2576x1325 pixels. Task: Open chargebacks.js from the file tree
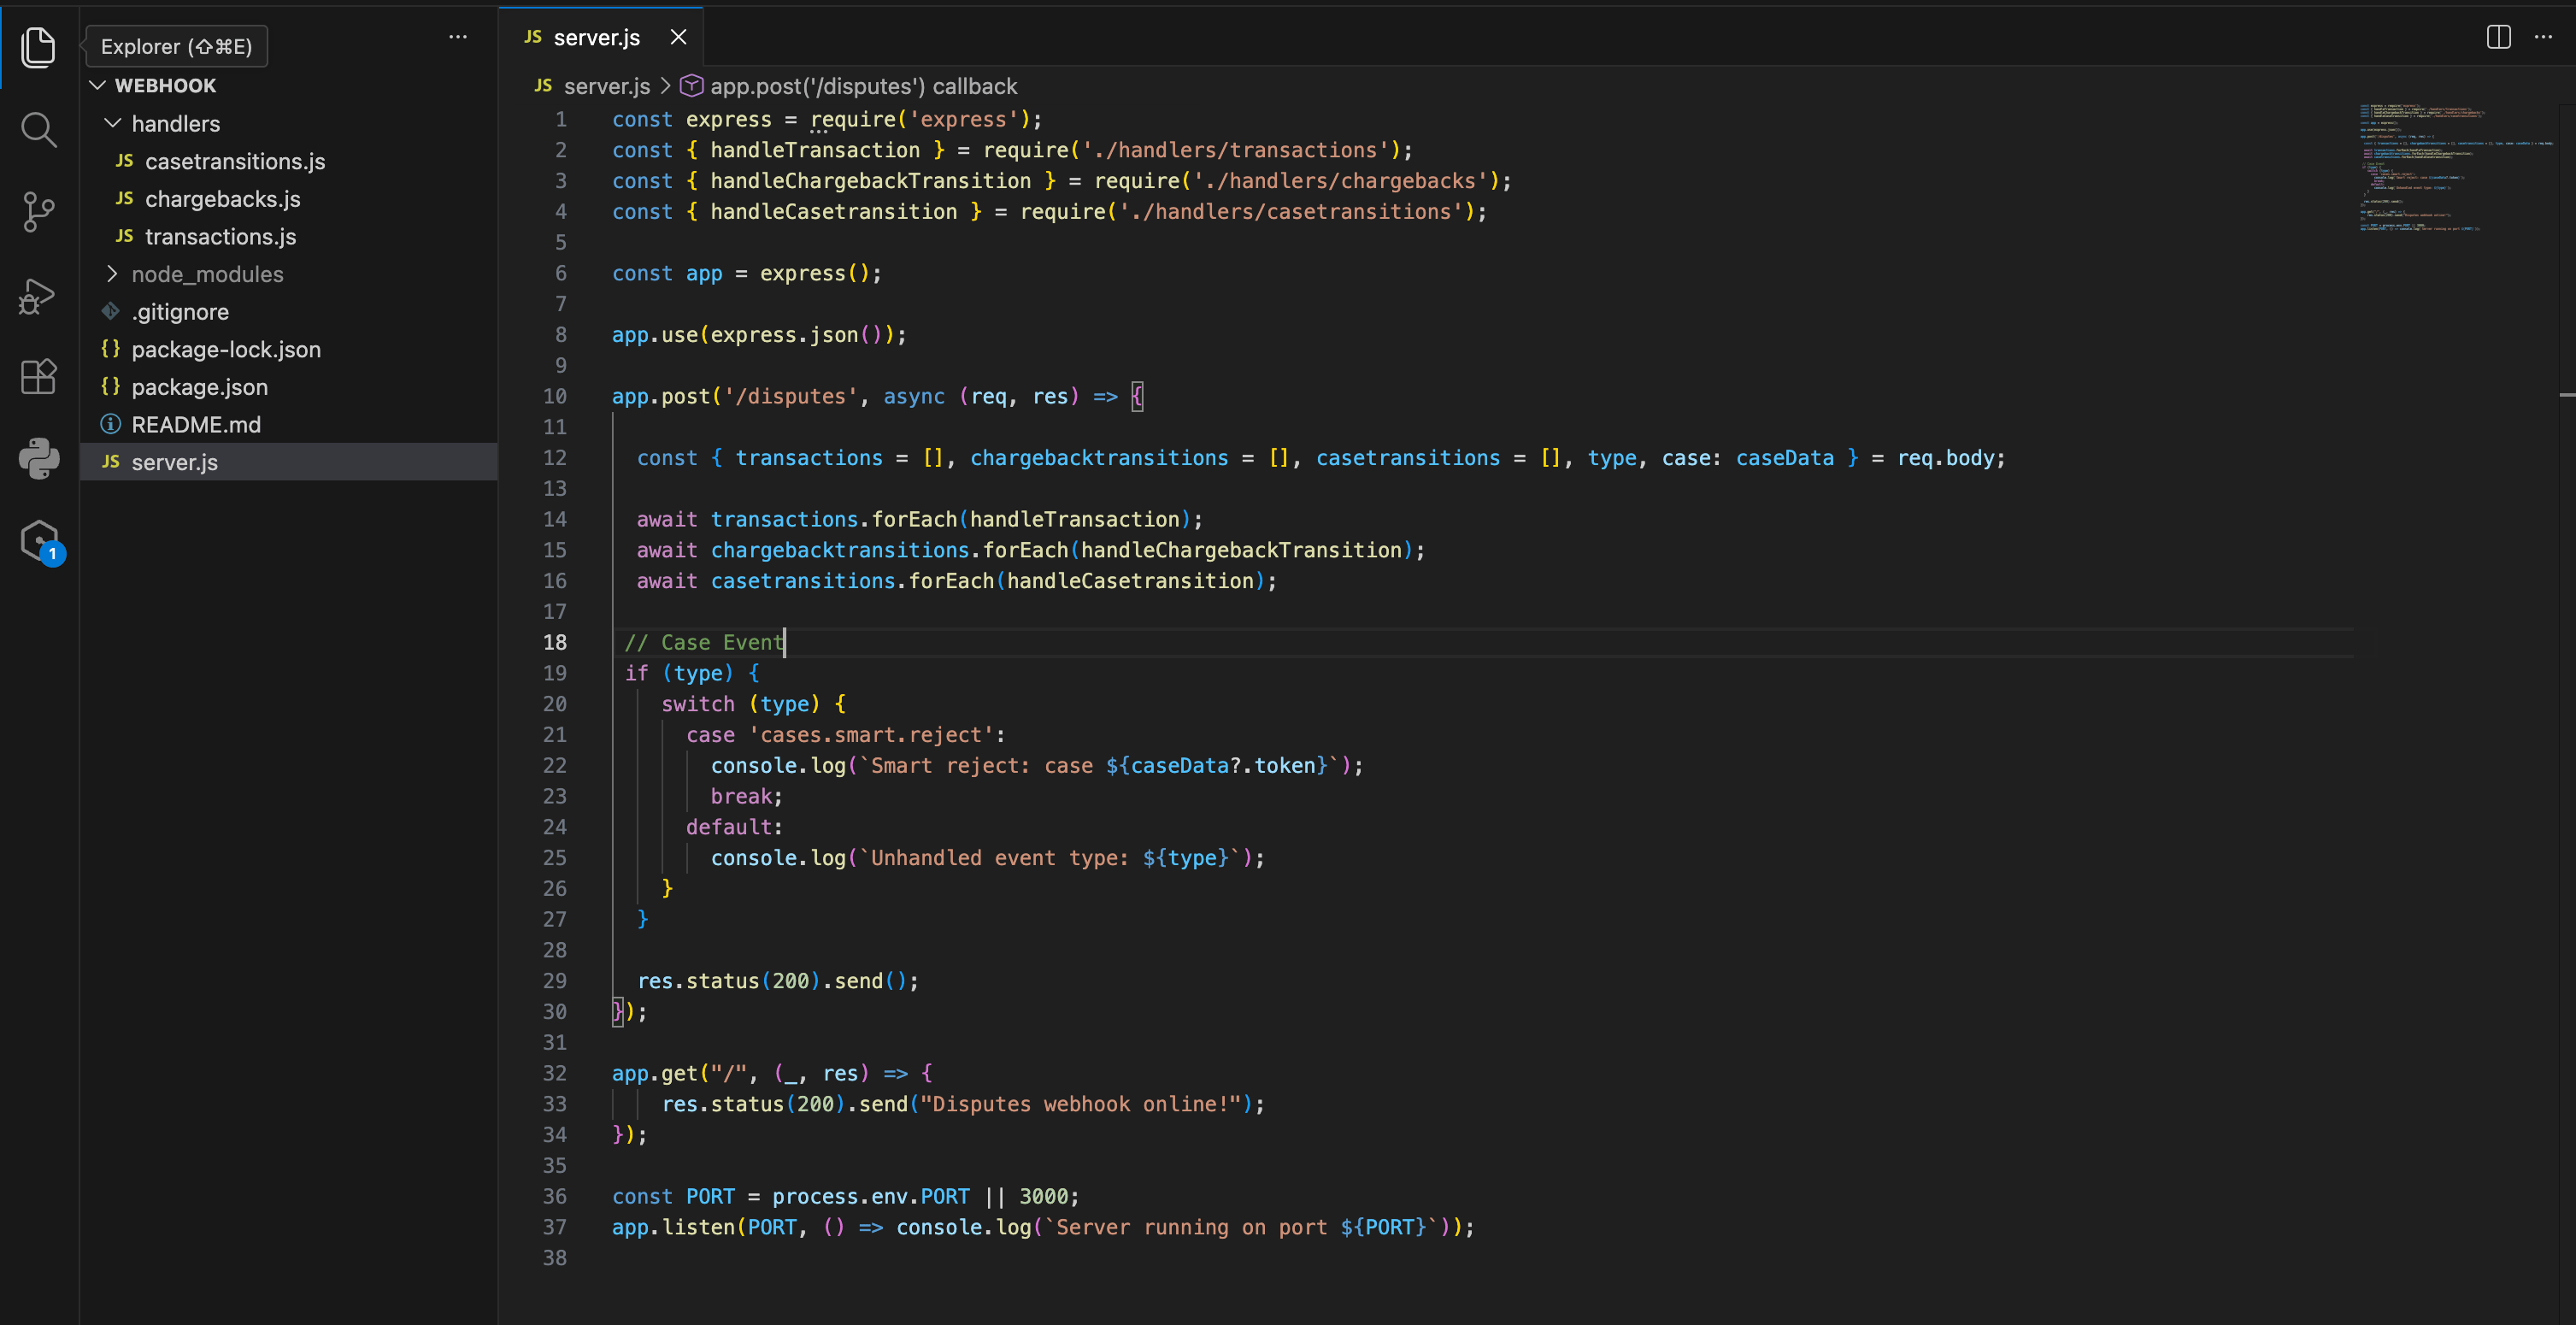222,199
